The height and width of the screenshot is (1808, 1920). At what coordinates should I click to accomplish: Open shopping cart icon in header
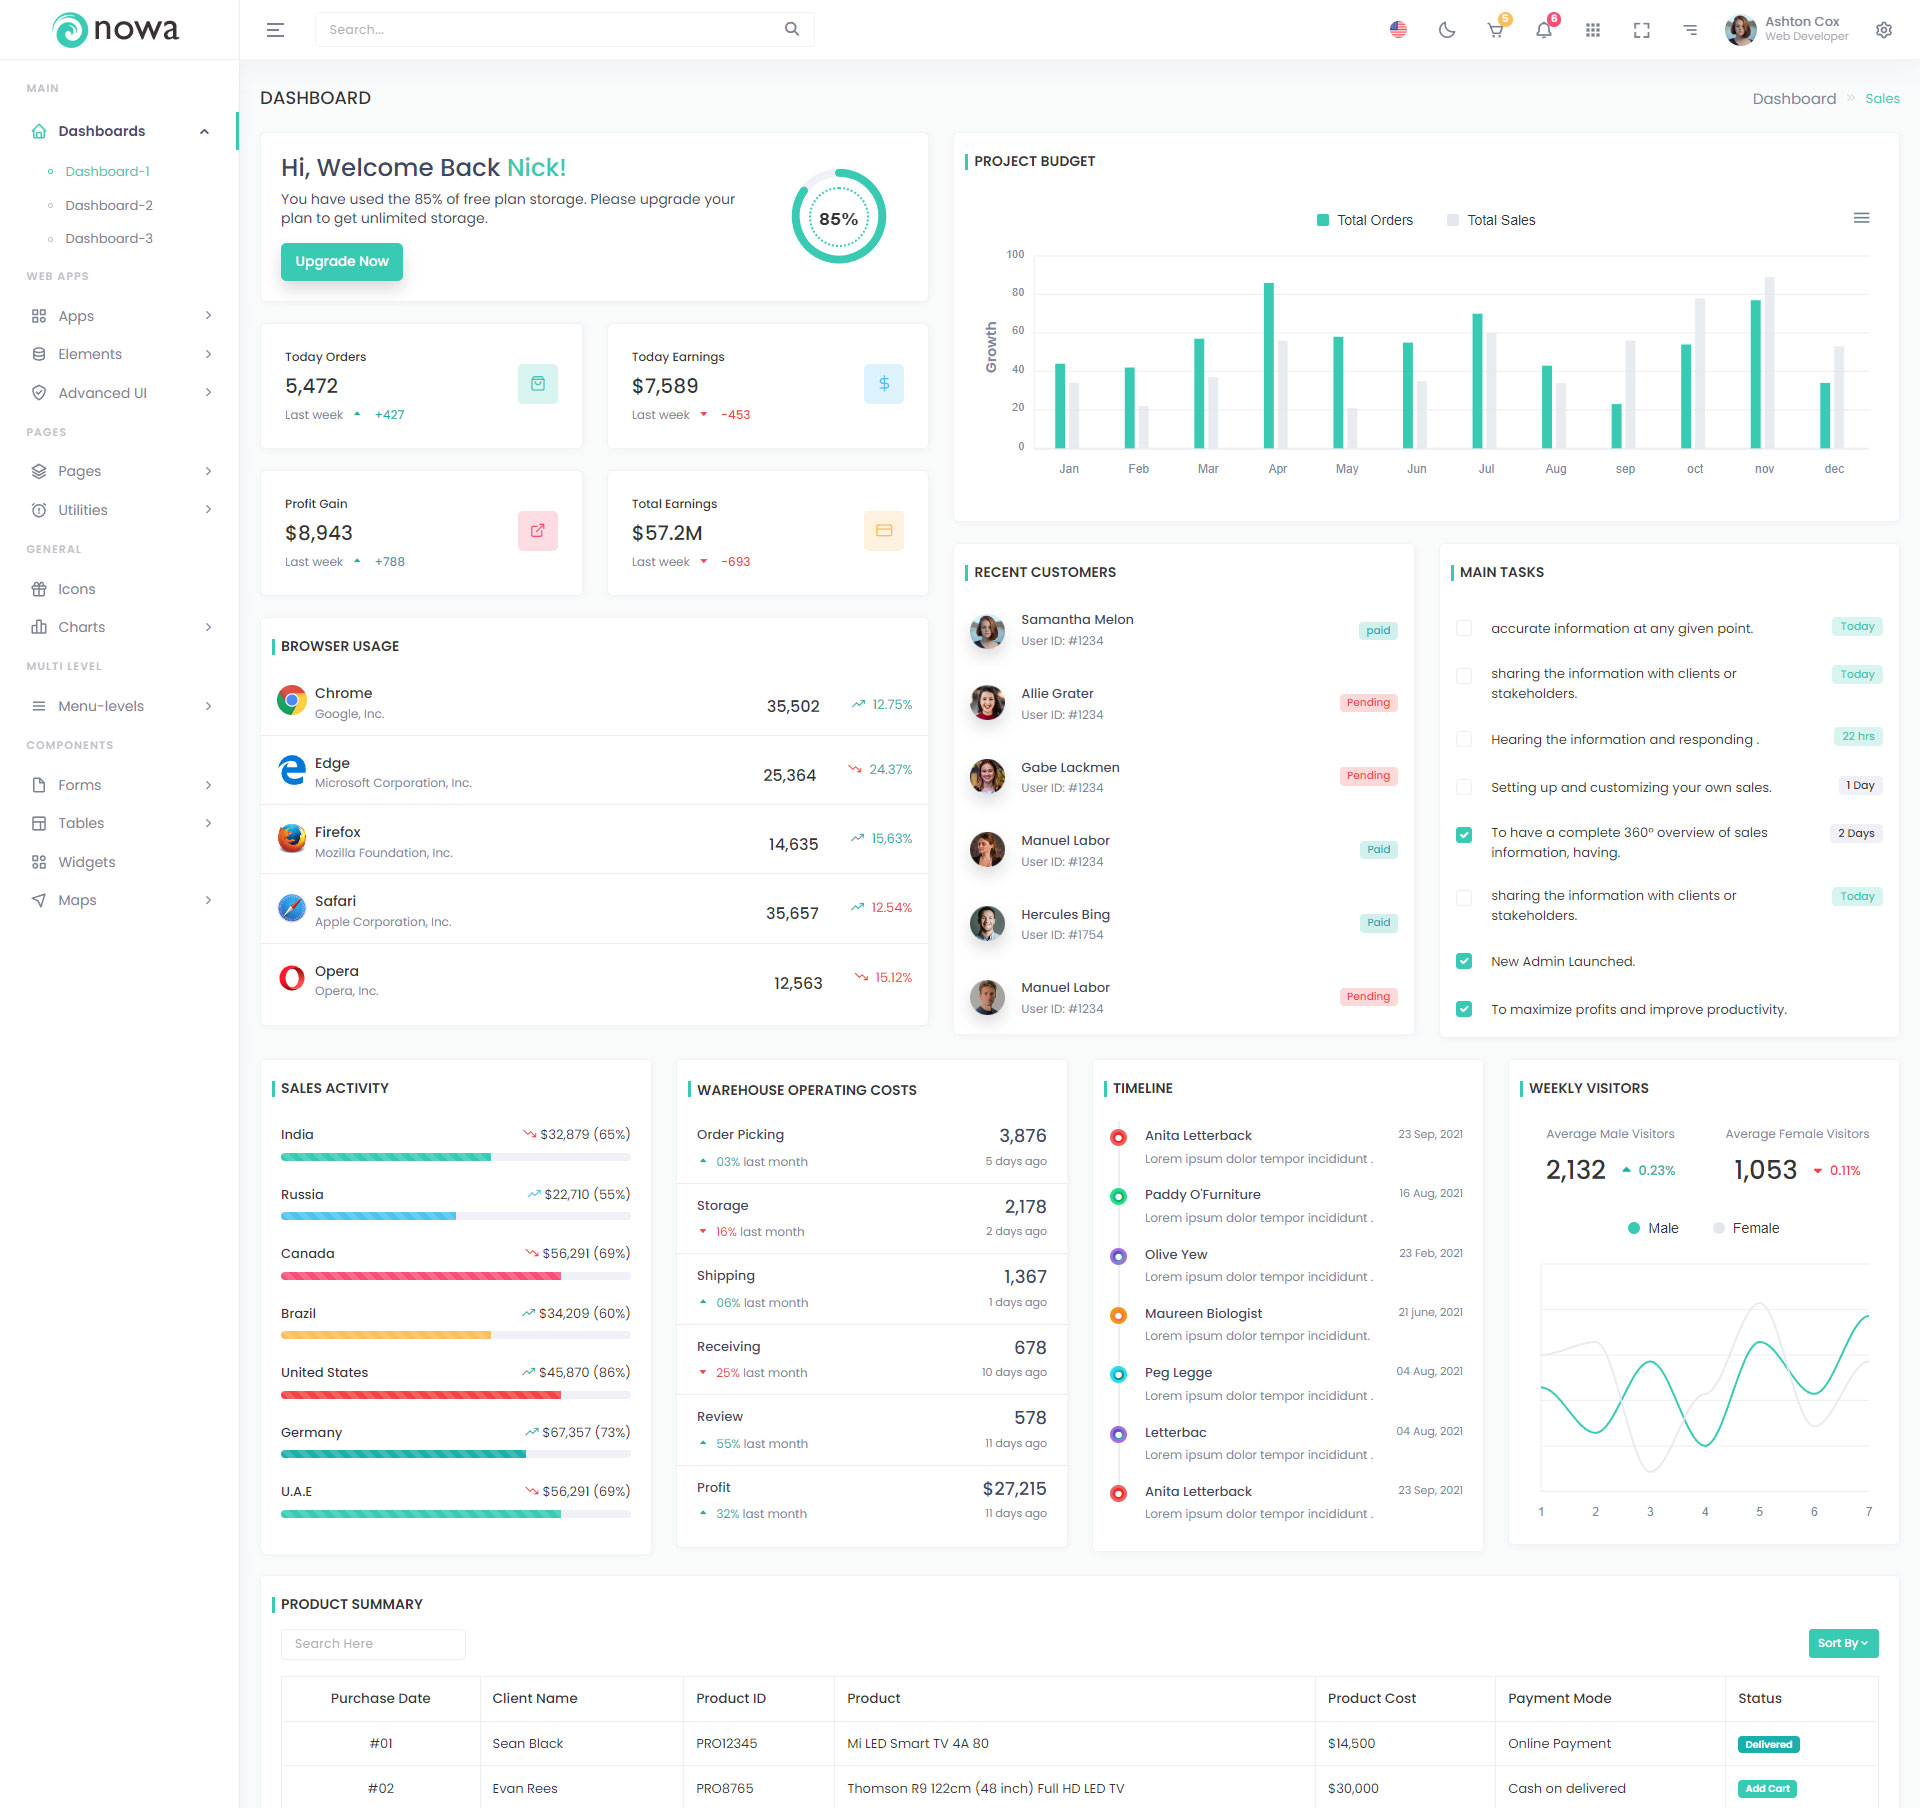pyautogui.click(x=1495, y=30)
